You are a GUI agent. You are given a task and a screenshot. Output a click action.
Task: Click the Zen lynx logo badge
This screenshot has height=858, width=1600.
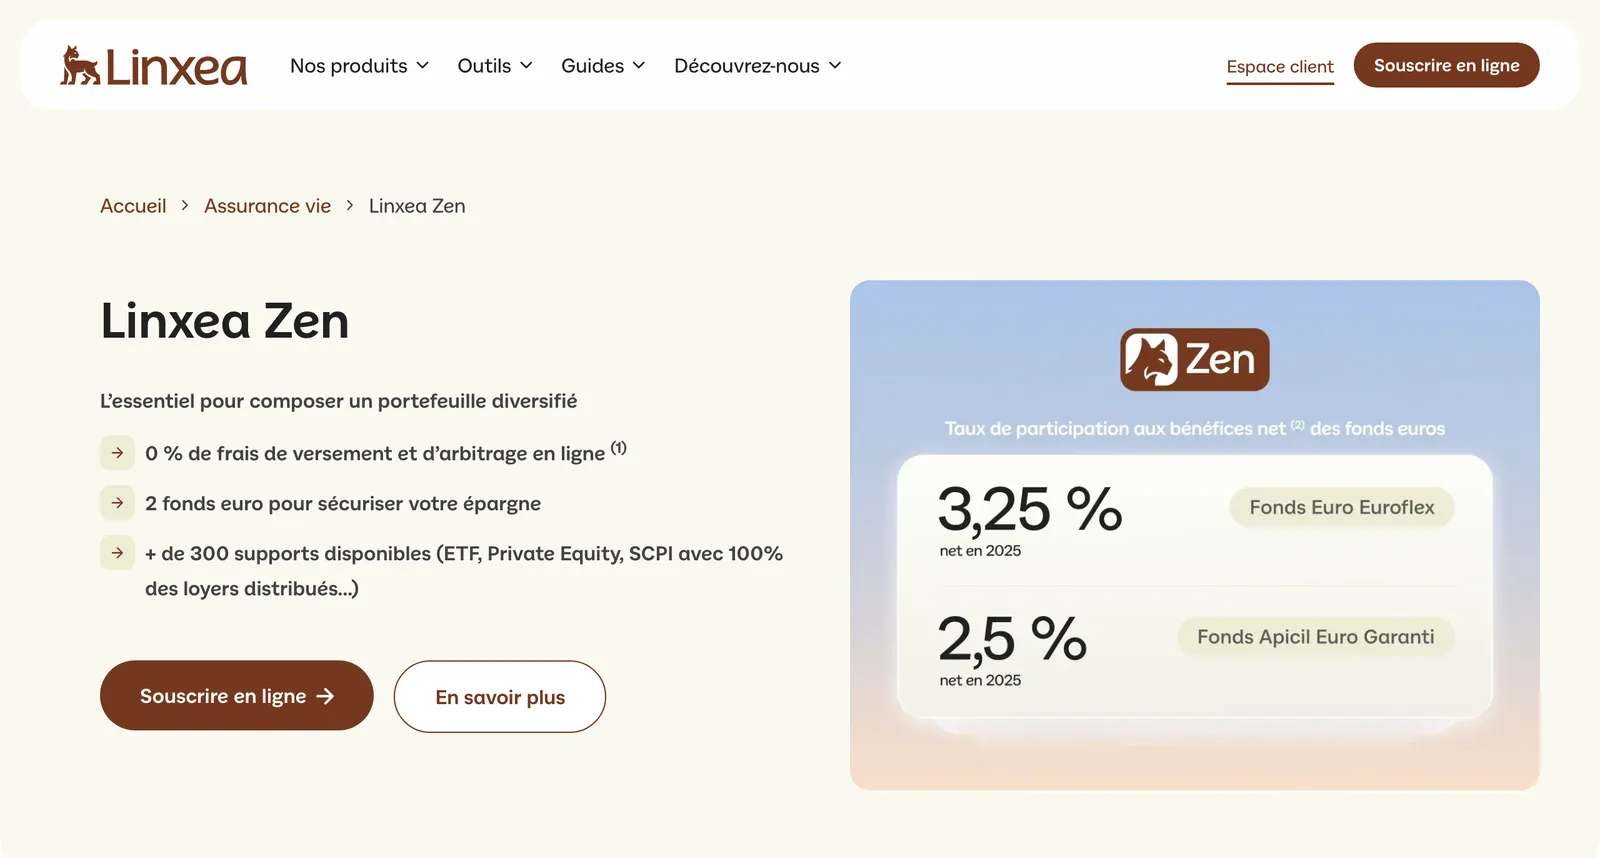click(1194, 359)
